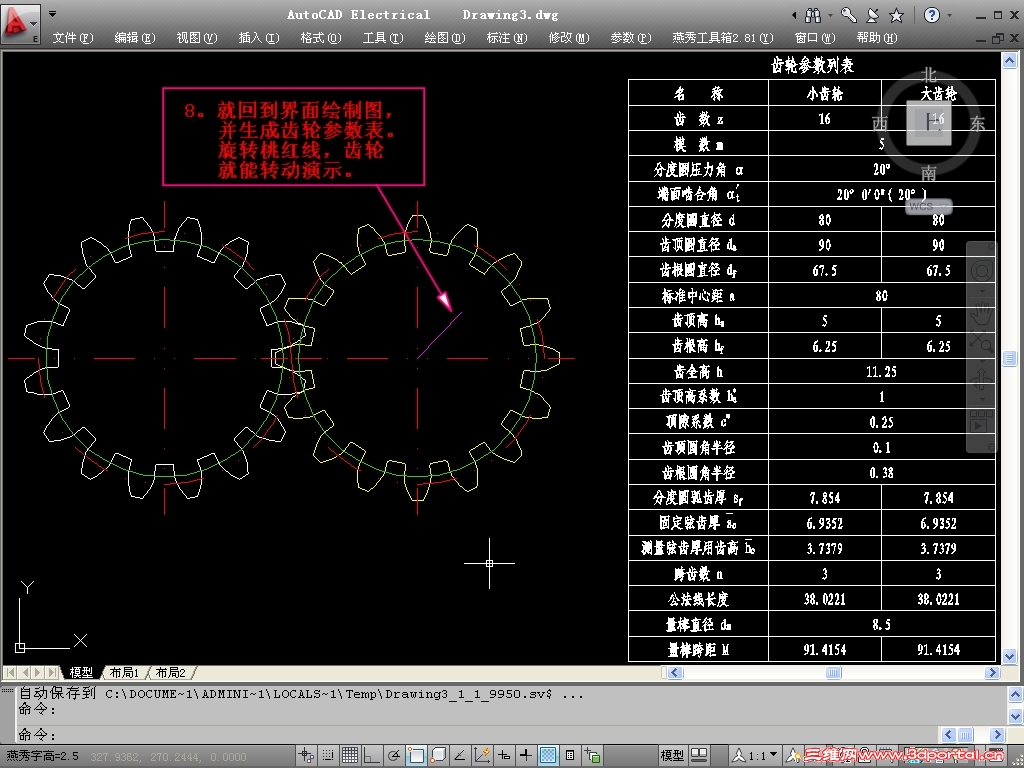The image size is (1024, 768).
Task: Open the 编辑(E) menu
Action: (x=135, y=38)
